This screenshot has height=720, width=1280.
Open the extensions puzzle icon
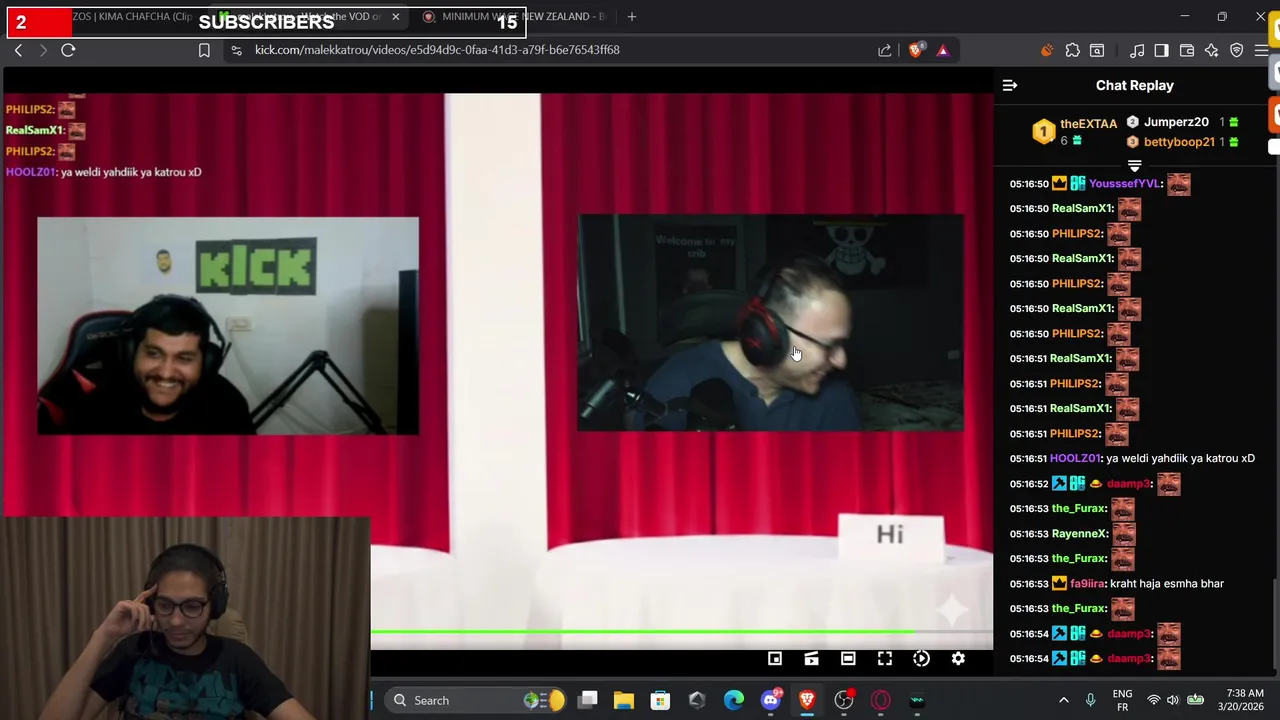(x=1072, y=50)
